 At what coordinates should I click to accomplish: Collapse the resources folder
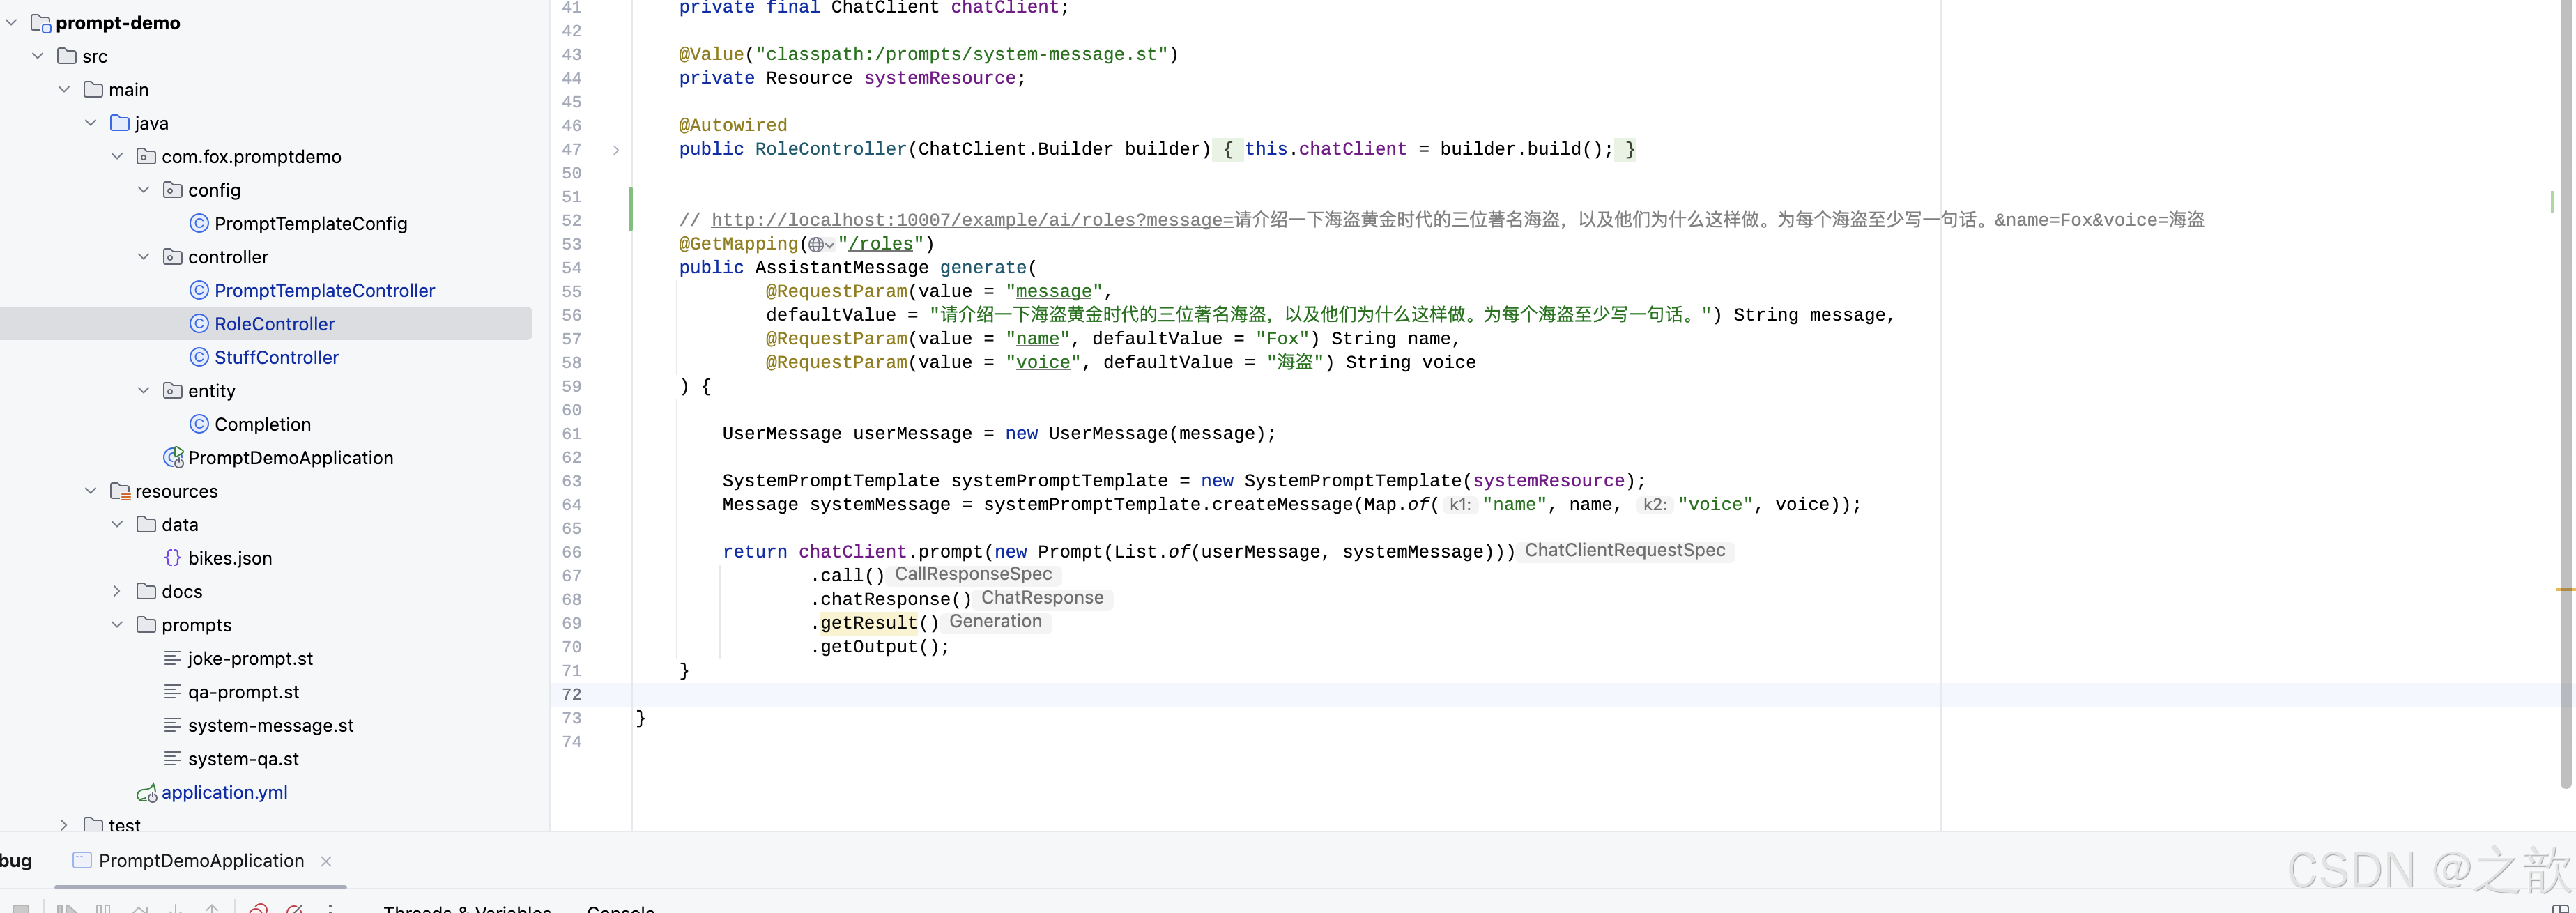click(91, 491)
